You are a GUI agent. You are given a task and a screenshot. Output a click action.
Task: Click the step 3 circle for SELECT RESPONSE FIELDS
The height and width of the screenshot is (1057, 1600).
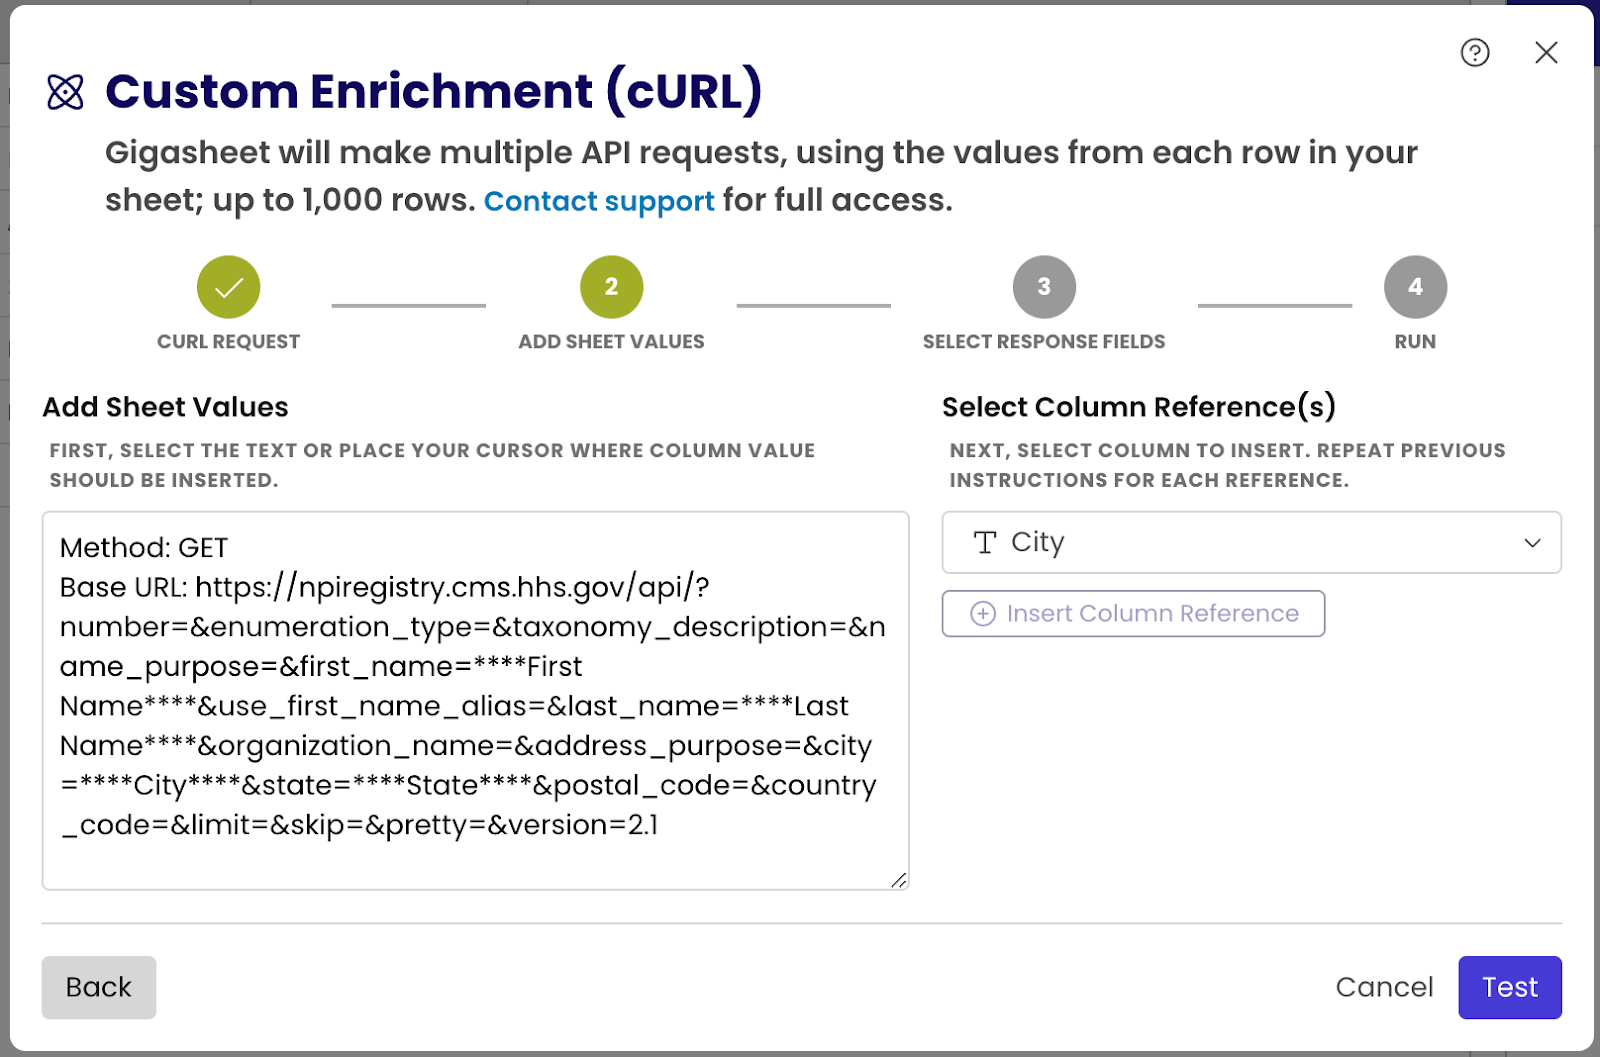pyautogui.click(x=1043, y=286)
